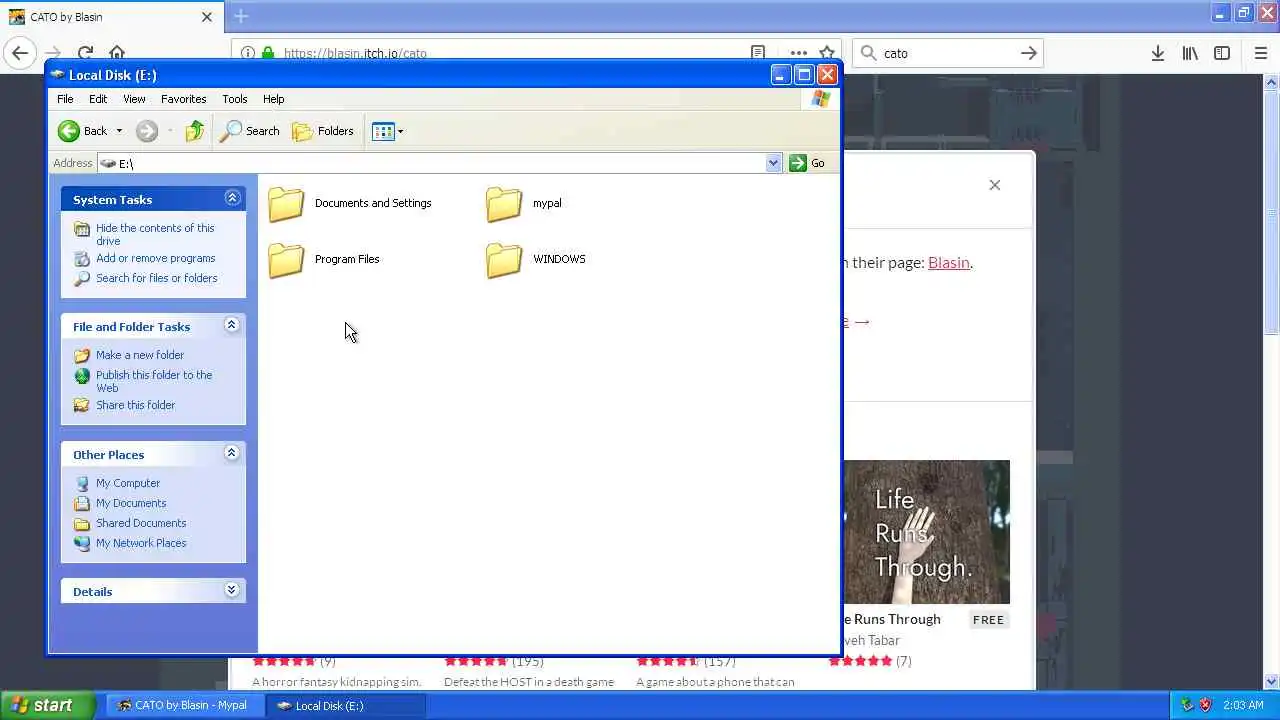Click the Forward arrow in Explorer toolbar
This screenshot has width=1280, height=720.
(147, 131)
